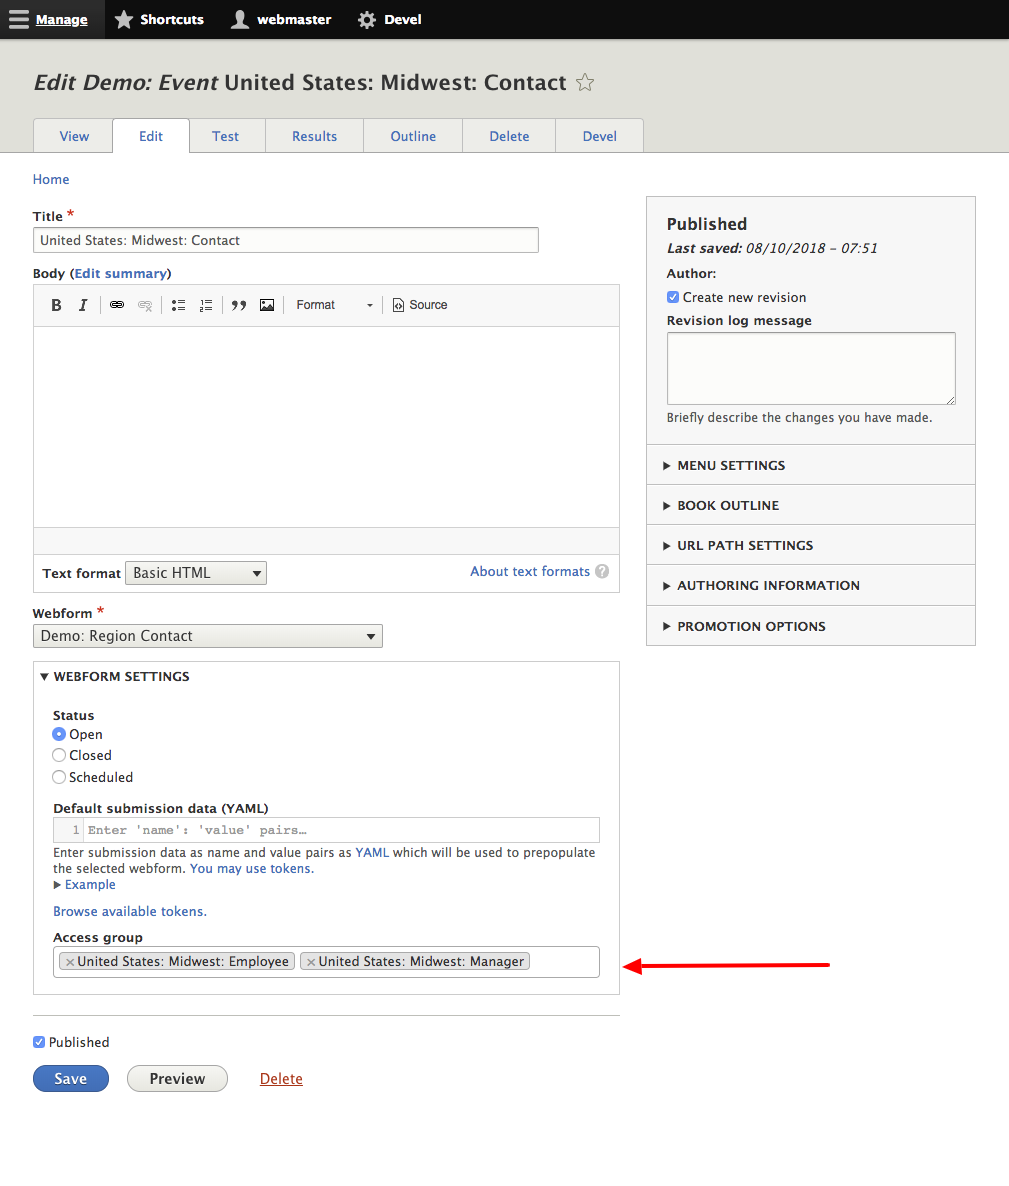Image resolution: width=1009 pixels, height=1186 pixels.
Task: Switch to the Results tab
Action: 314,136
